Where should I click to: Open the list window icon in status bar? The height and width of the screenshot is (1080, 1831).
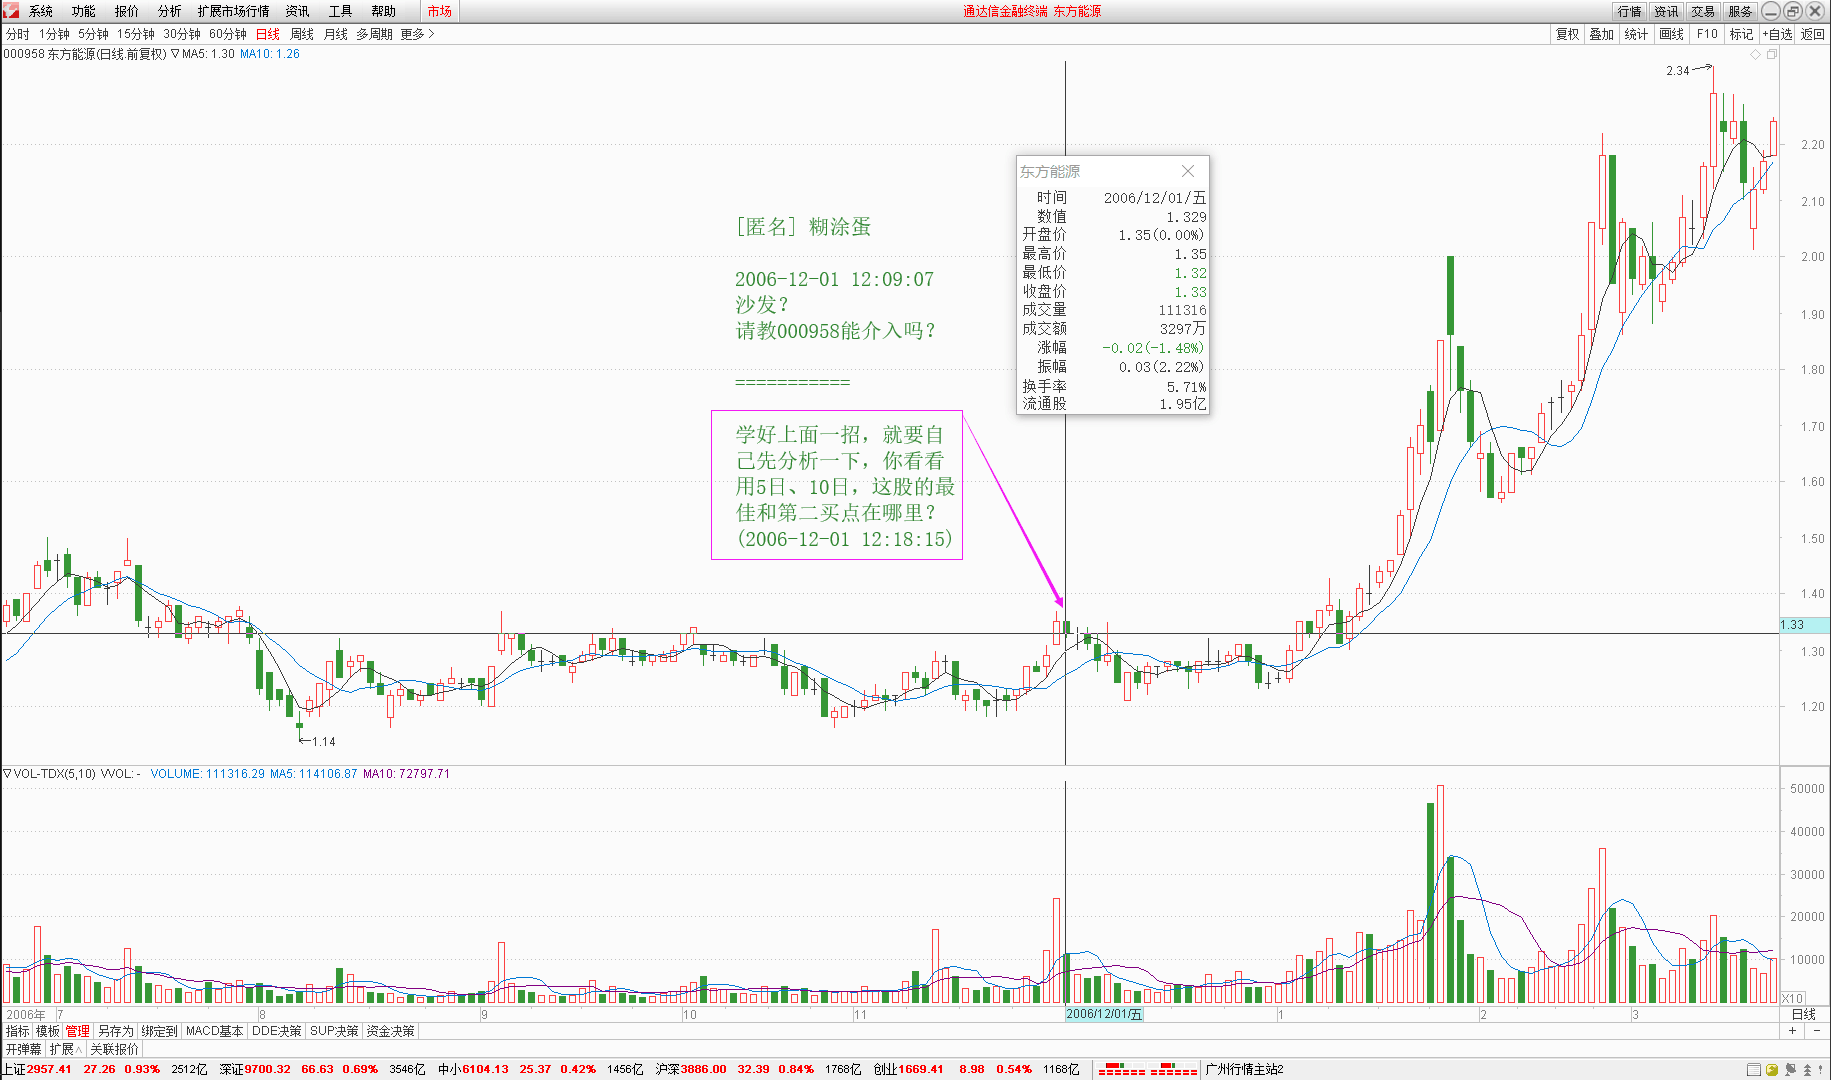pos(1753,1069)
